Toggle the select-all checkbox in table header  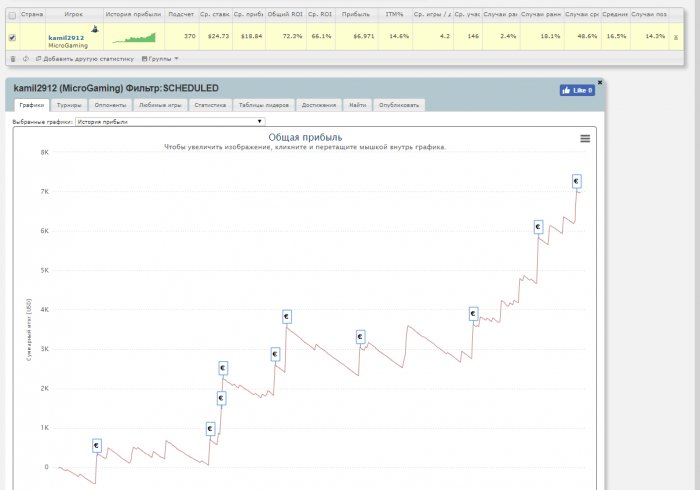click(12, 15)
